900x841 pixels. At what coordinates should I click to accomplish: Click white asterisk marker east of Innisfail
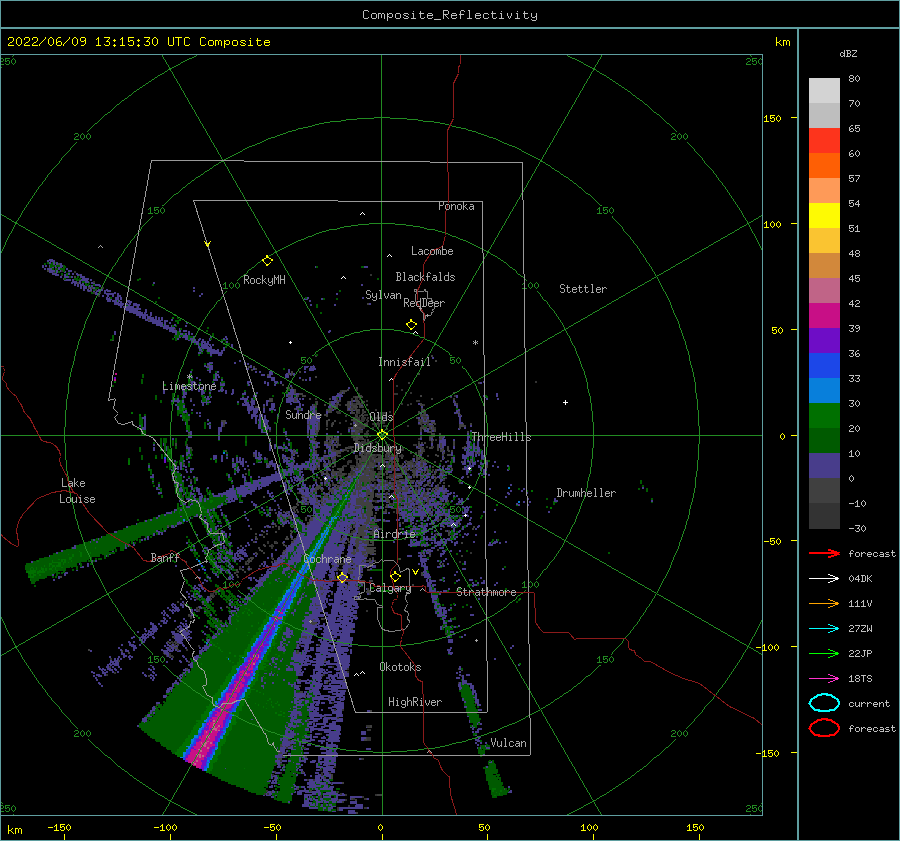point(475,343)
